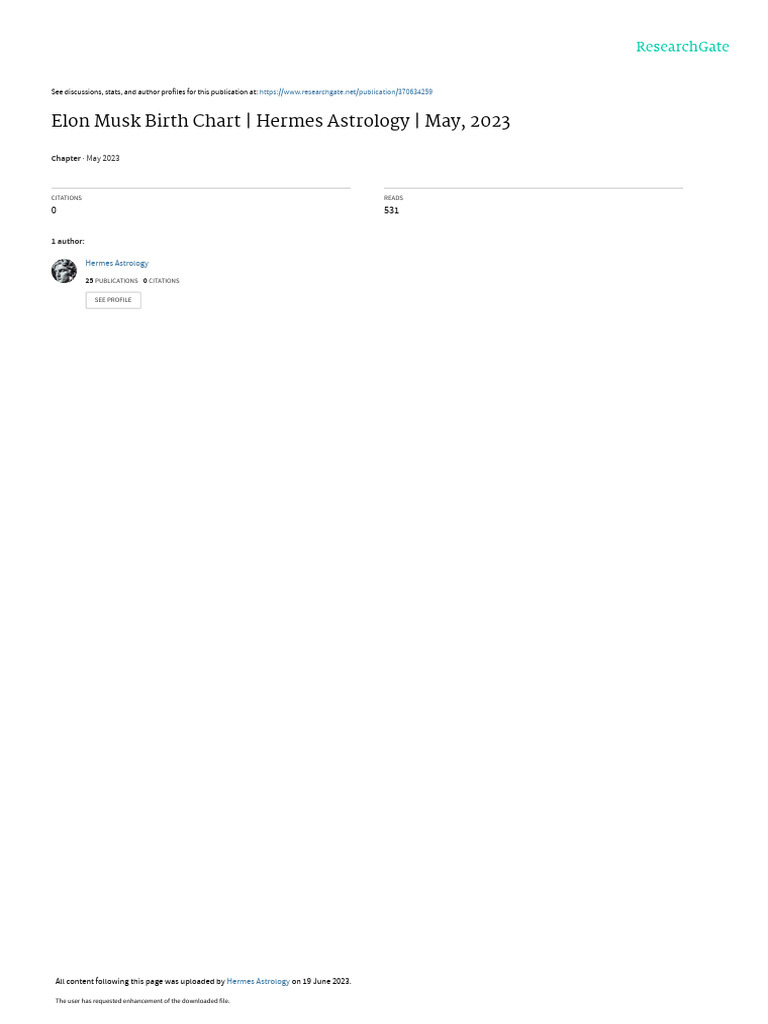Select the 25 PUBLICATIONS stat
The image size is (768, 1024).
[112, 281]
